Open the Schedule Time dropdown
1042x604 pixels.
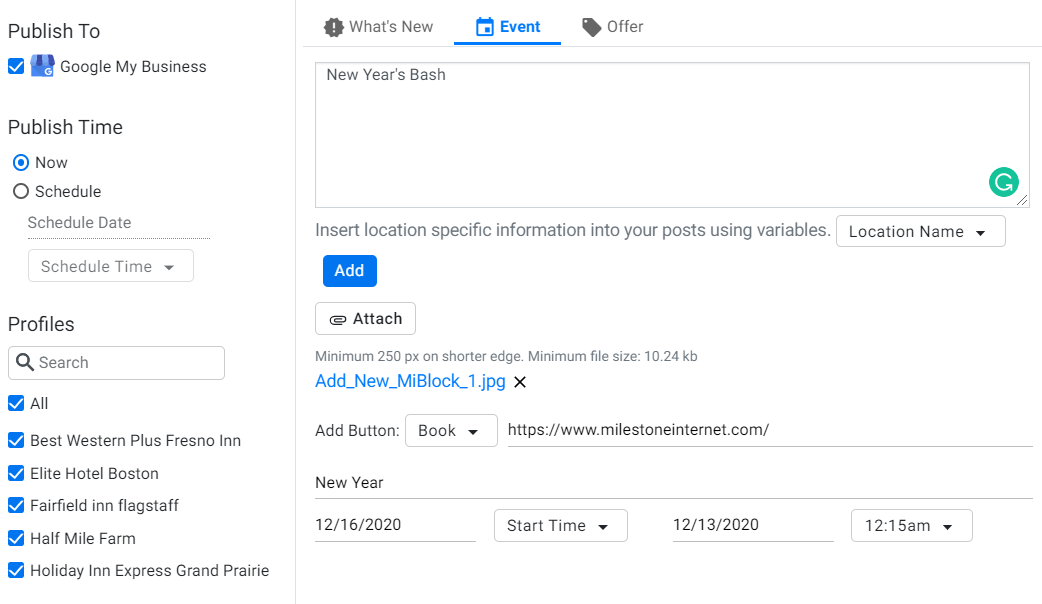pos(111,266)
